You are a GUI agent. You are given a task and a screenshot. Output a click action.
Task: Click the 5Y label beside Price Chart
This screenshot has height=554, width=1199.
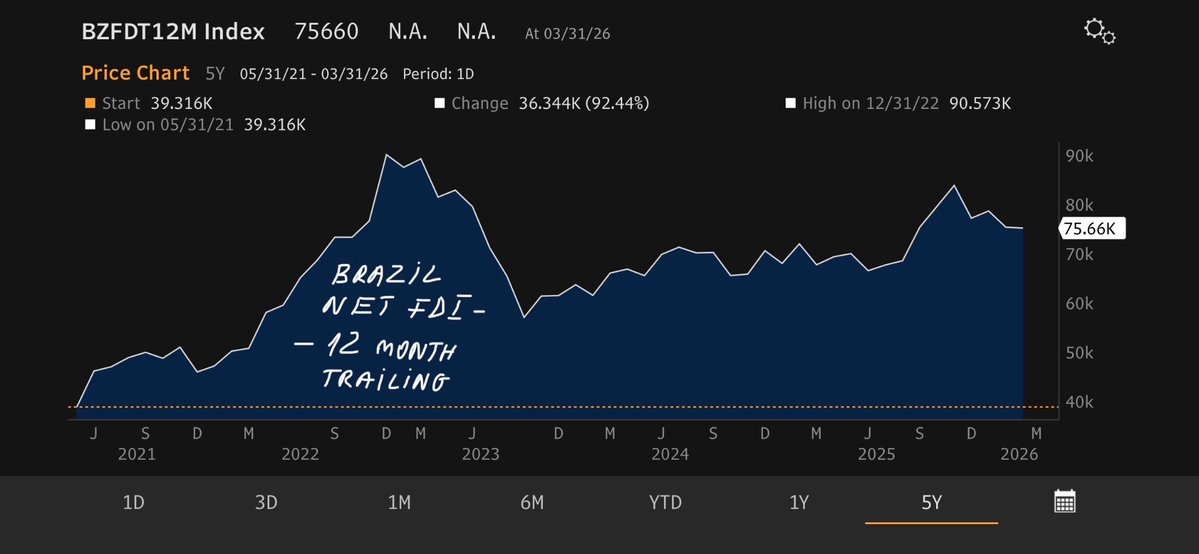pyautogui.click(x=215, y=74)
